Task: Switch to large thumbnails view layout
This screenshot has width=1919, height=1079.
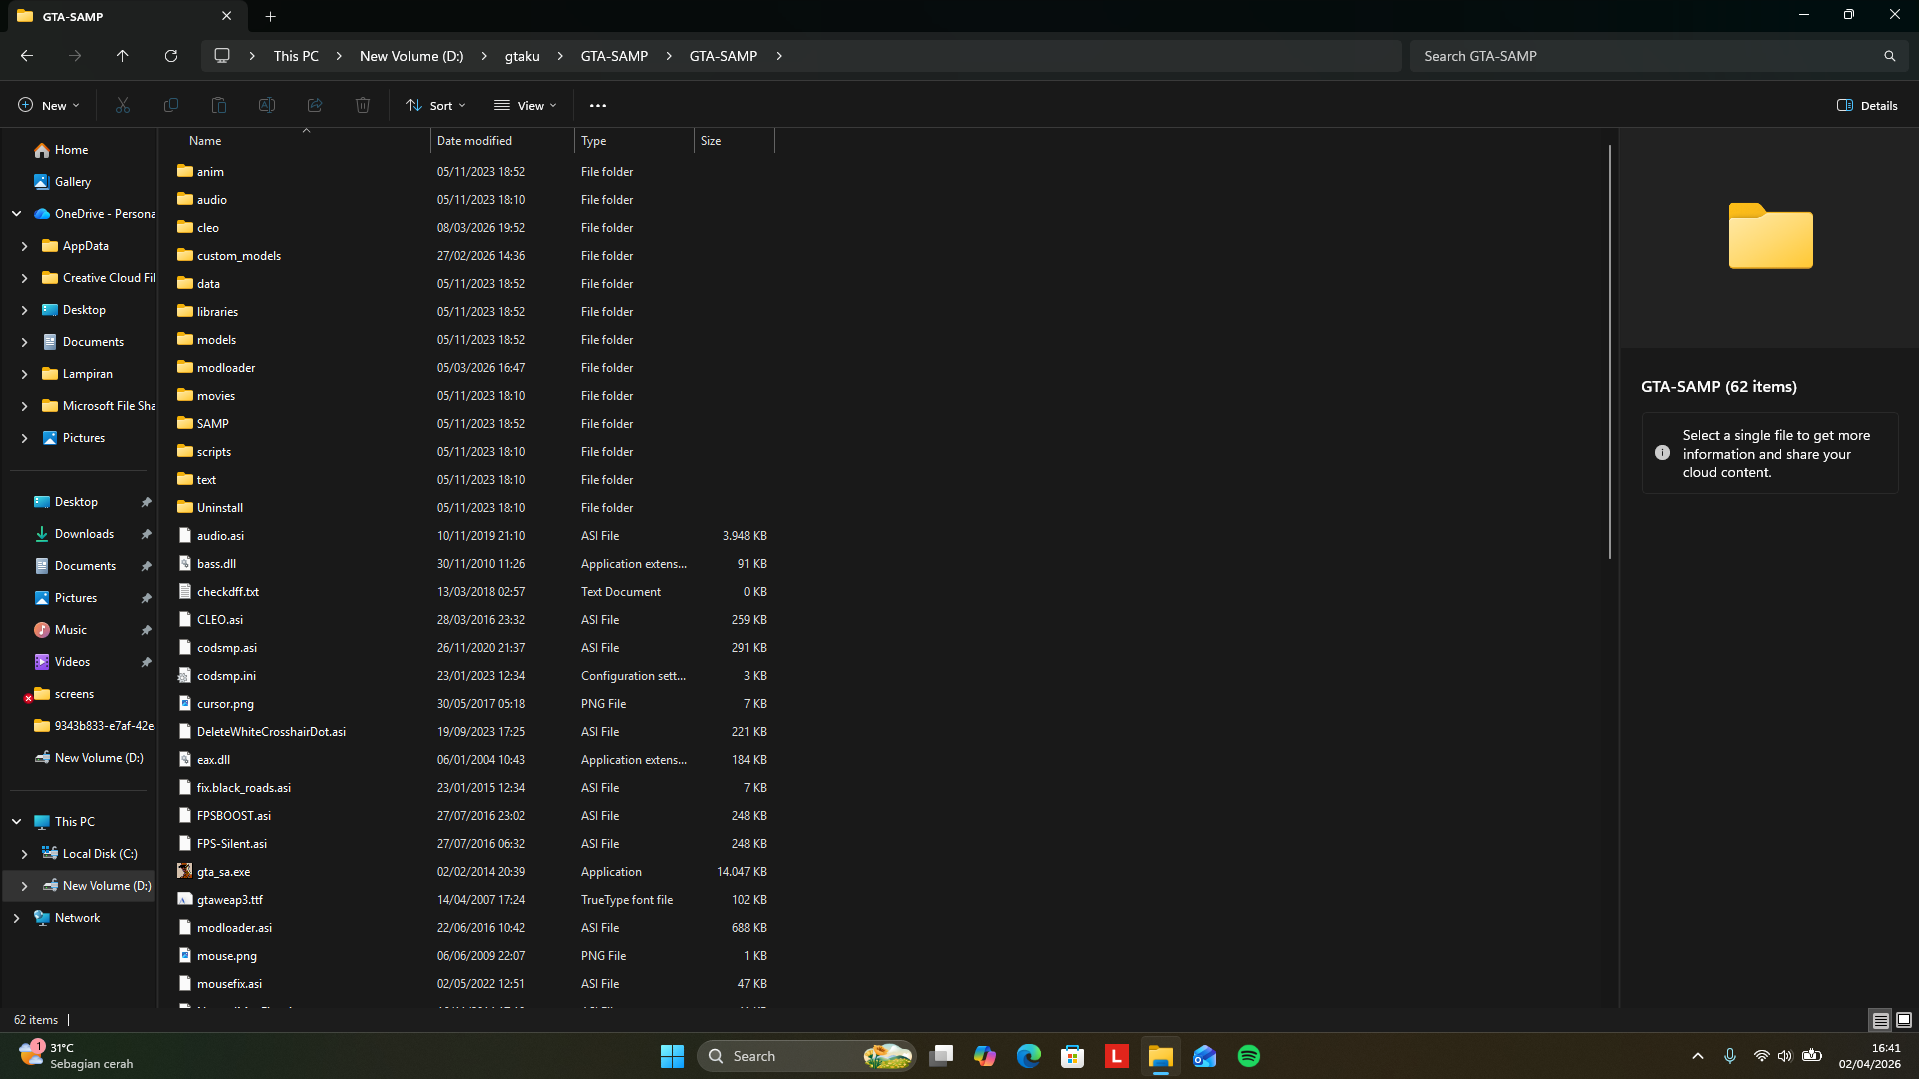Action: [x=1904, y=1020]
